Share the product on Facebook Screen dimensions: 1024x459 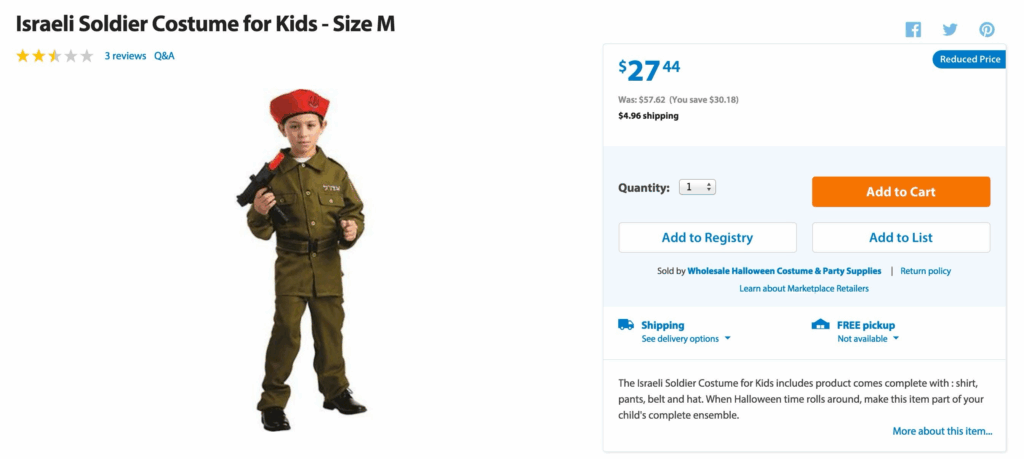(913, 30)
